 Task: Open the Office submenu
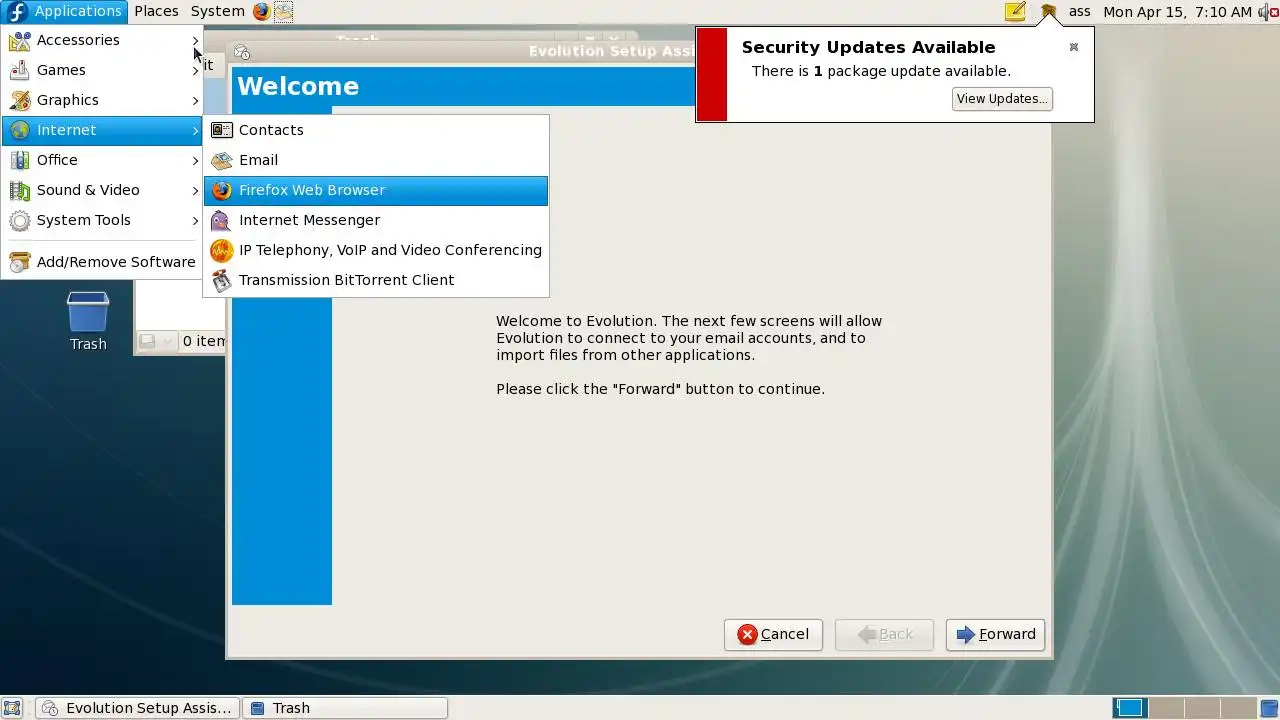[x=102, y=160]
